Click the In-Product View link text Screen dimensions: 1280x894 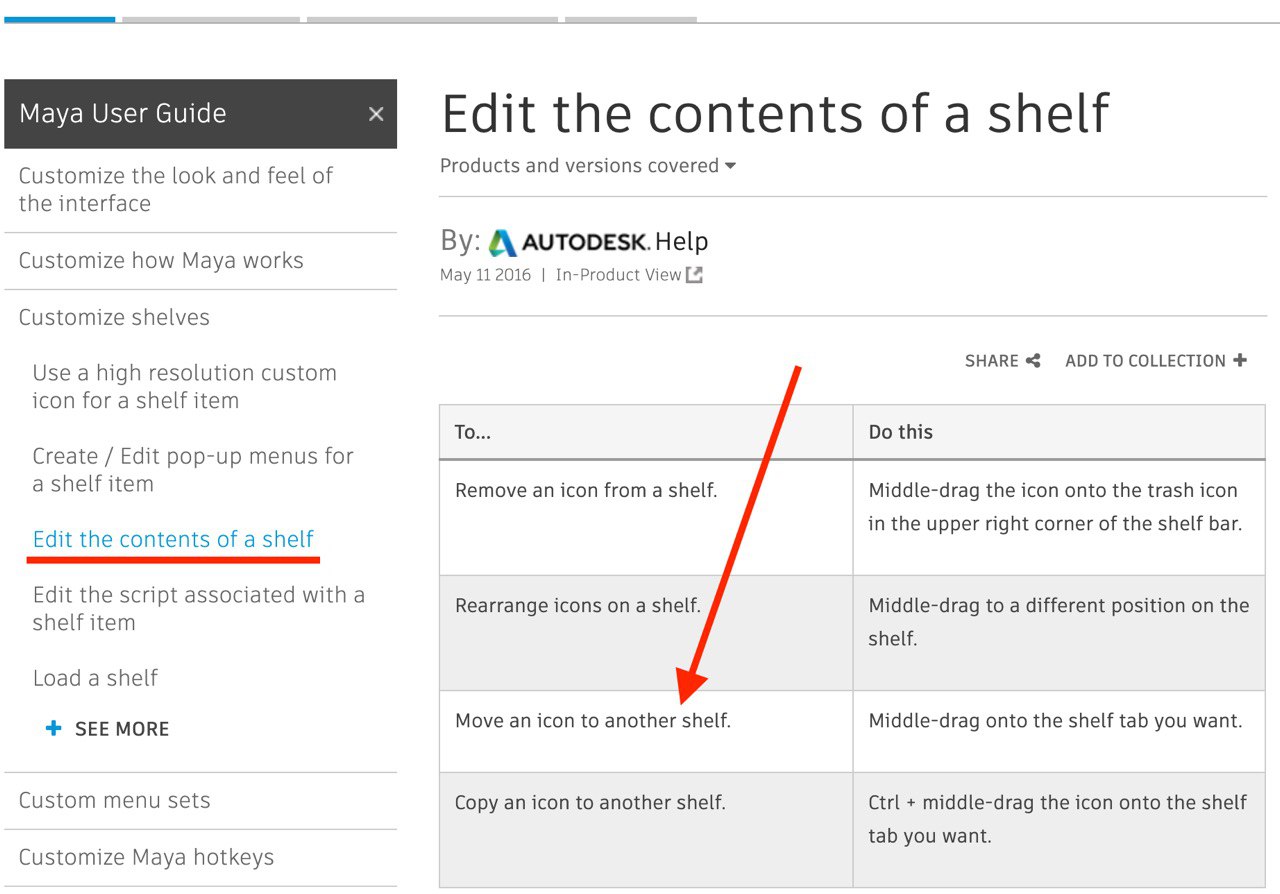(618, 275)
